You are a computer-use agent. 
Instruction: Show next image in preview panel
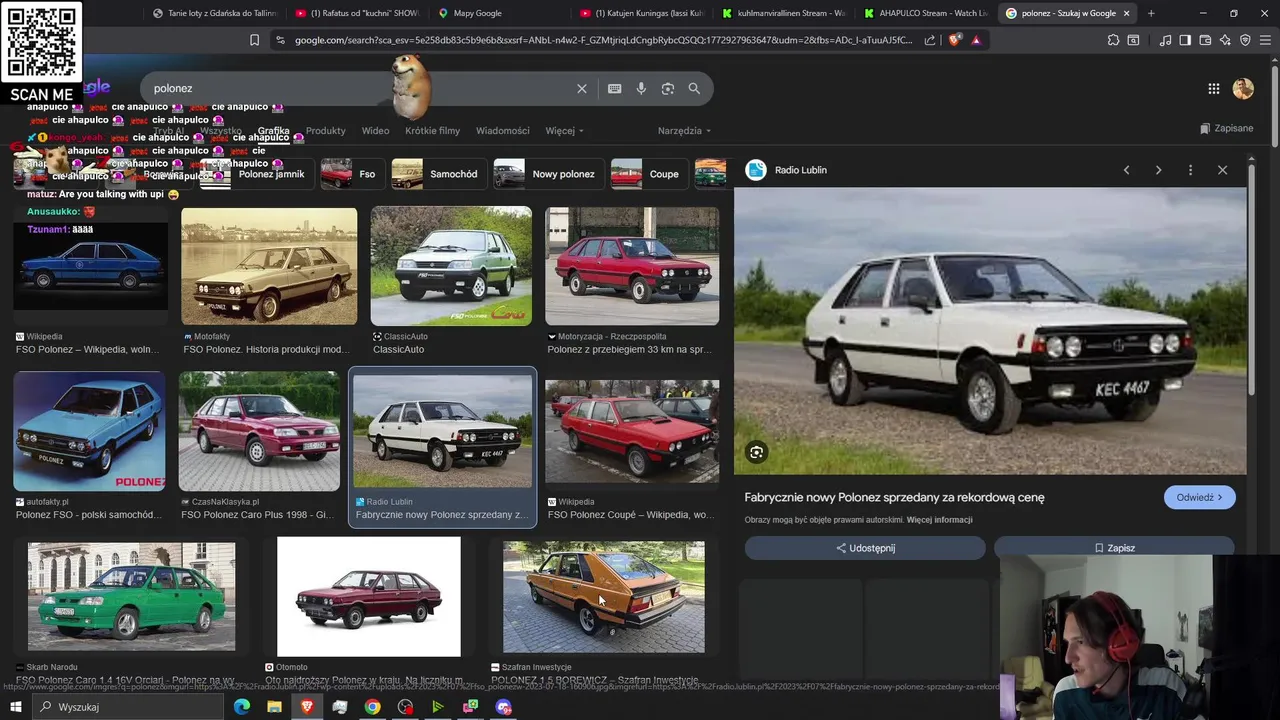coord(1158,170)
